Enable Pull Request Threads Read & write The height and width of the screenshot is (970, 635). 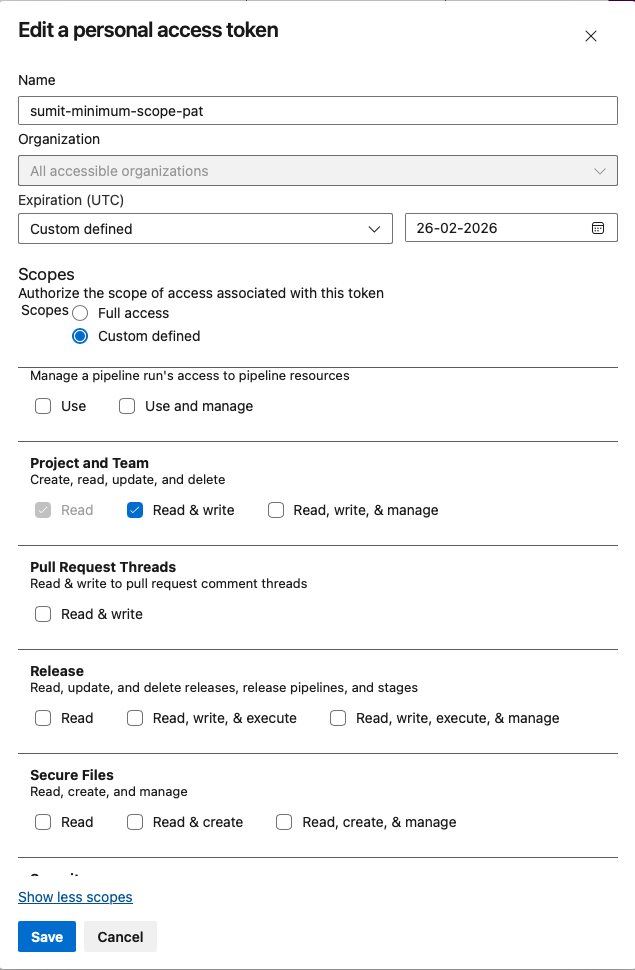43,614
